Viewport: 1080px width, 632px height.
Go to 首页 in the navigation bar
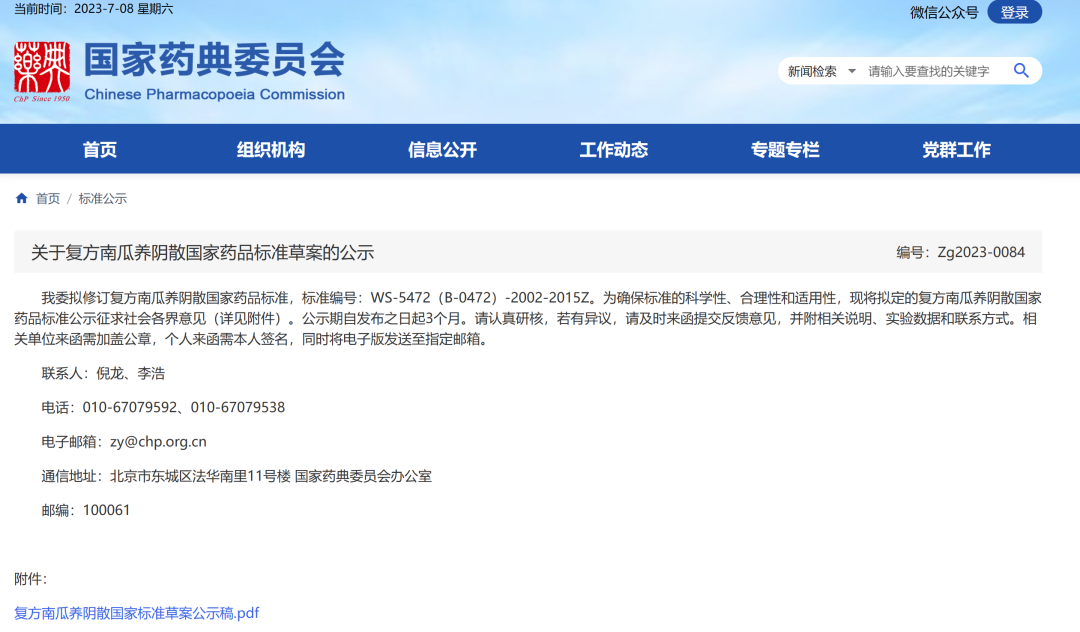[x=100, y=149]
